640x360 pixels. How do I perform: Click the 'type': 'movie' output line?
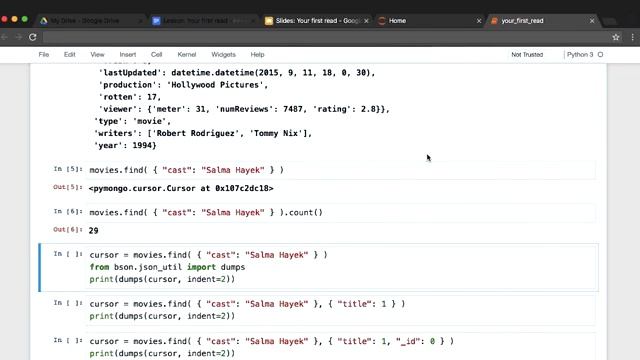132,121
